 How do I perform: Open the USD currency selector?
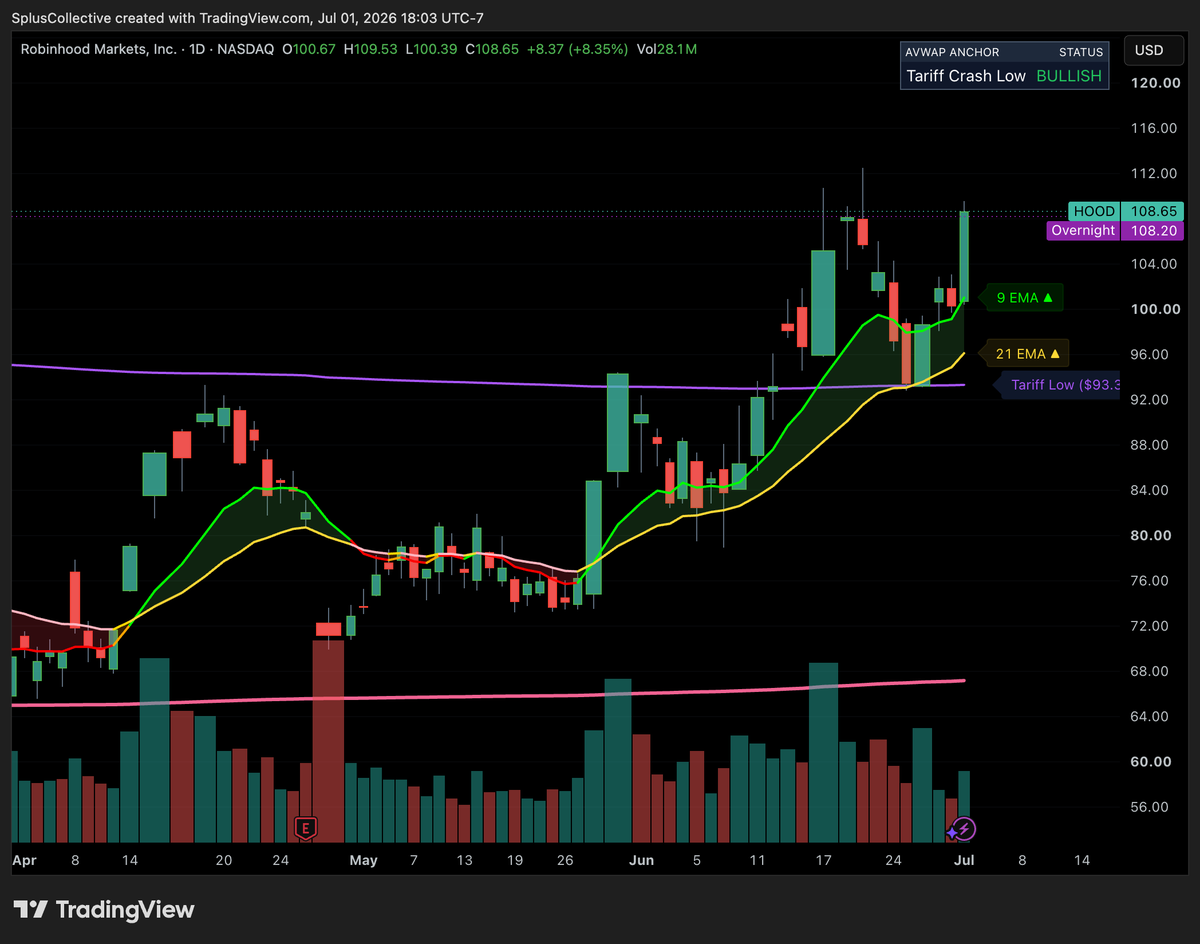point(1153,50)
